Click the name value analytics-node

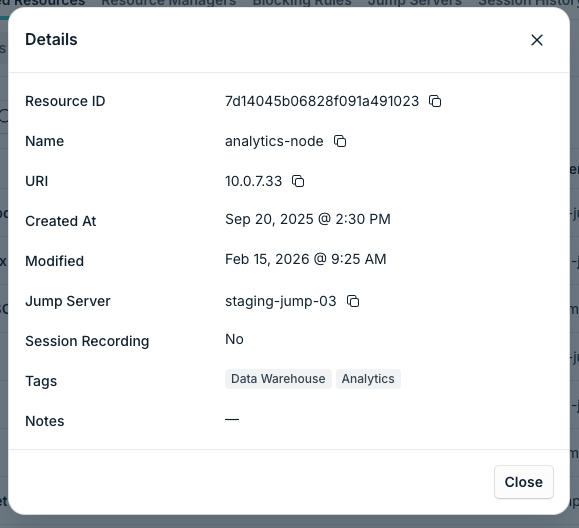274,141
